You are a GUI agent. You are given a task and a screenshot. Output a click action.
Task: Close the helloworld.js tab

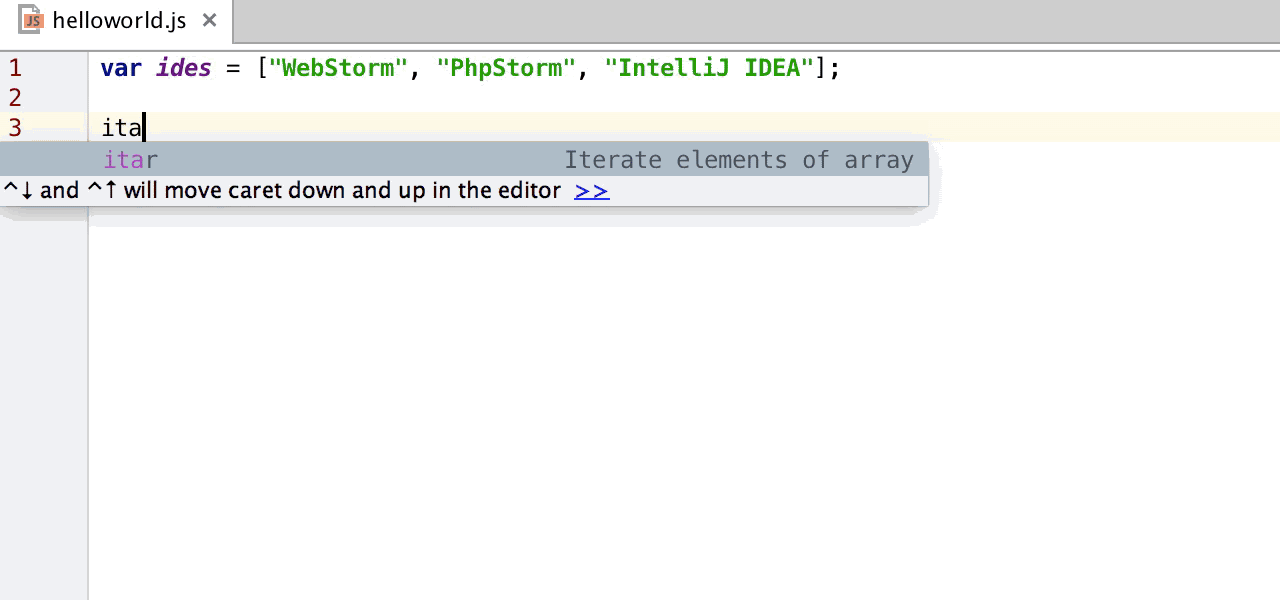[208, 20]
